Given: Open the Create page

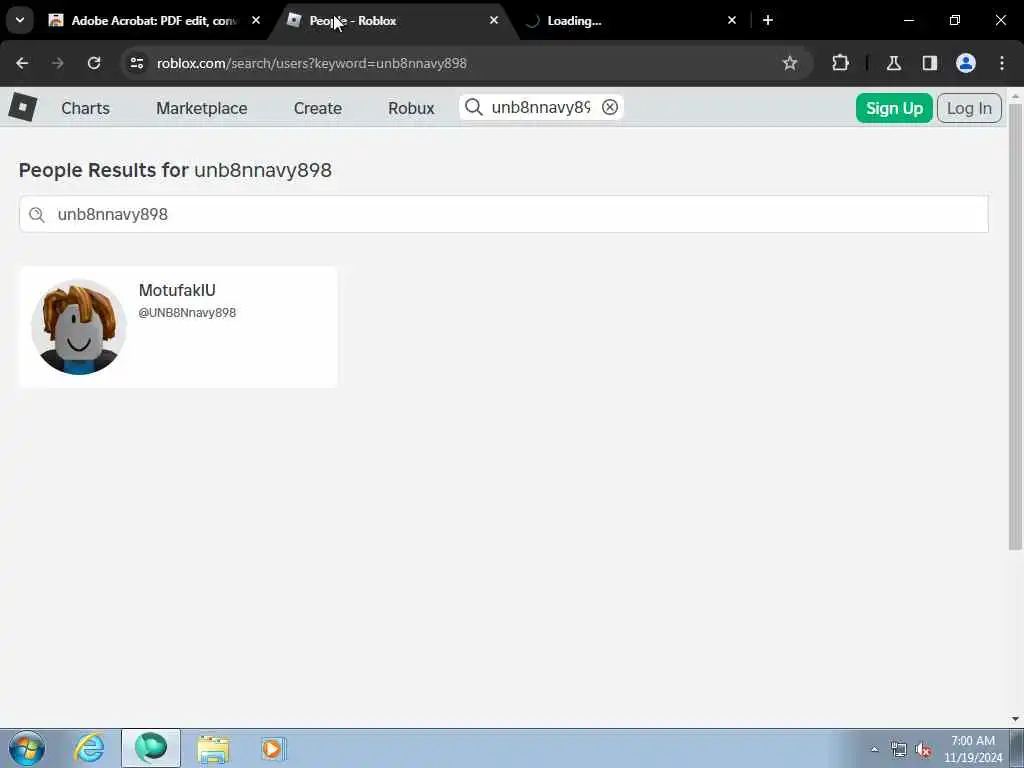Looking at the screenshot, I should [317, 108].
